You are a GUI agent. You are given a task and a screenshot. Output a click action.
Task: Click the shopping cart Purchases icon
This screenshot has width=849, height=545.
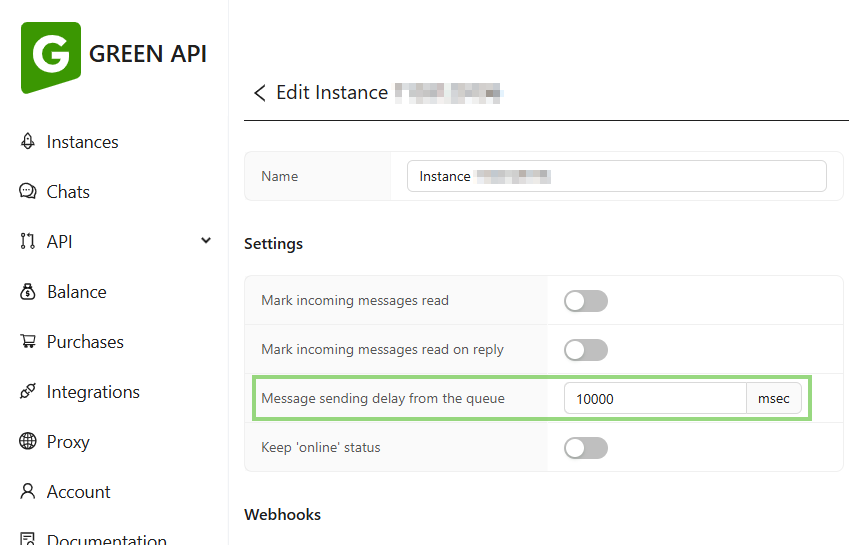[x=28, y=342]
